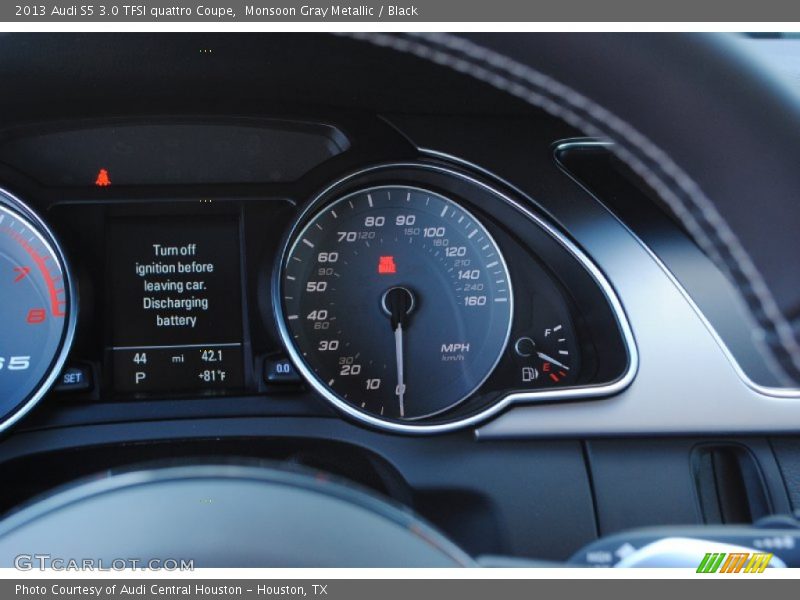Click the E marker on the fuel gauge
Viewport: 800px width, 600px height.
547,368
